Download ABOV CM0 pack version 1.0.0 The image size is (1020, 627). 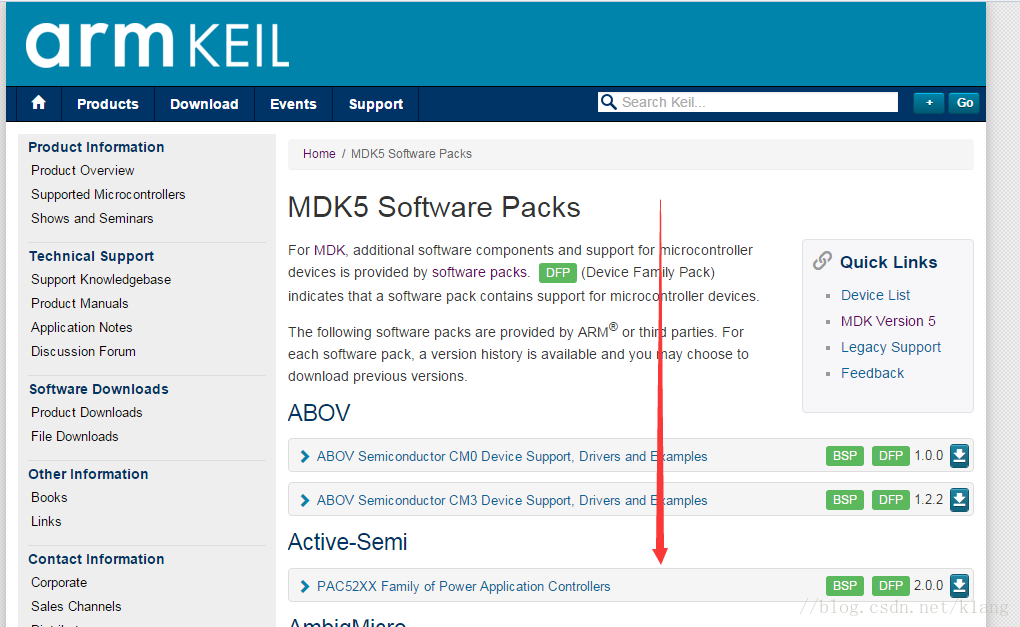(960, 456)
